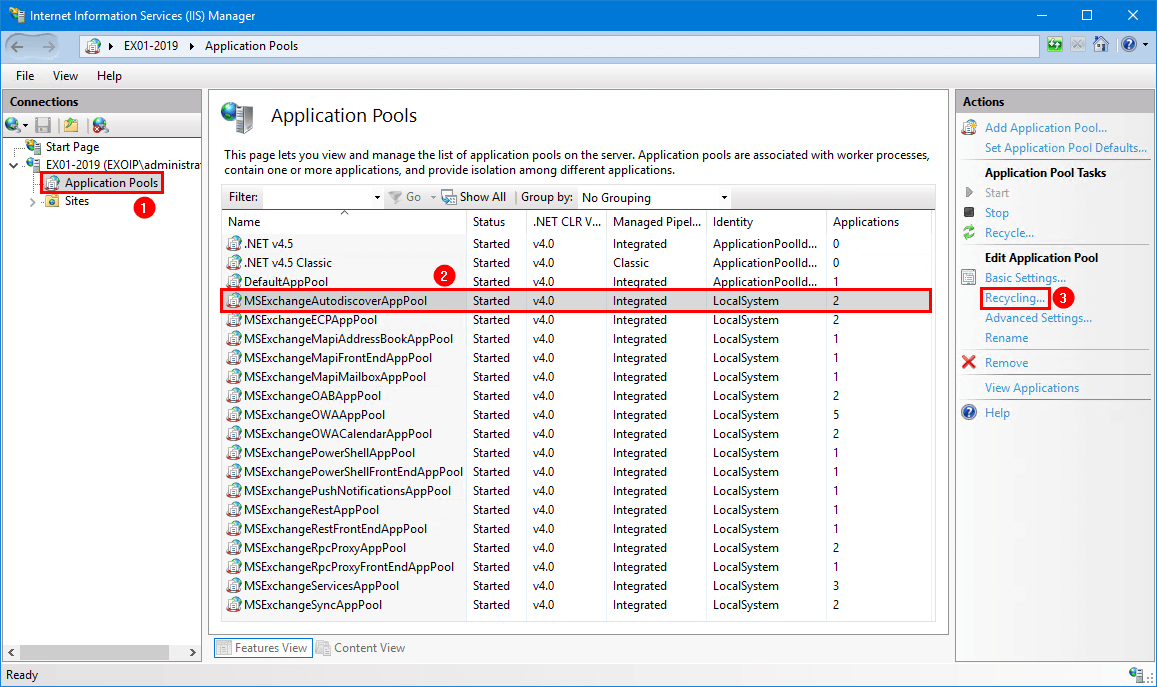This screenshot has height=687, width=1157.
Task: Select MSExchangeOWAAppPool row
Action: tap(576, 415)
